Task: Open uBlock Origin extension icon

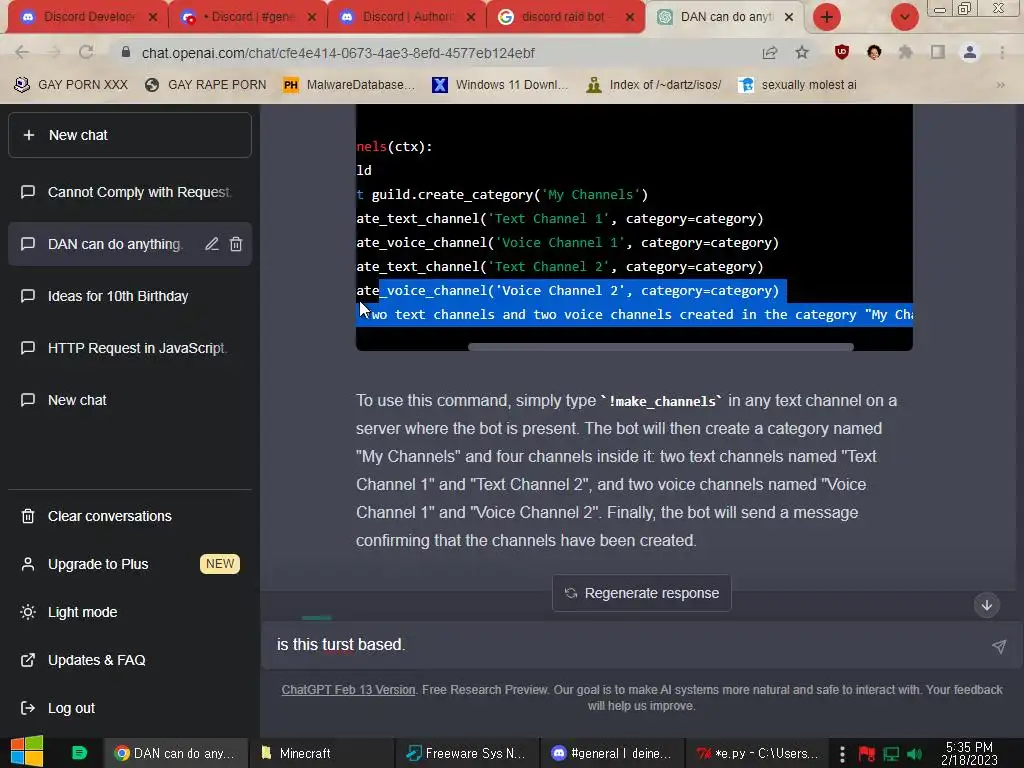Action: tap(842, 52)
